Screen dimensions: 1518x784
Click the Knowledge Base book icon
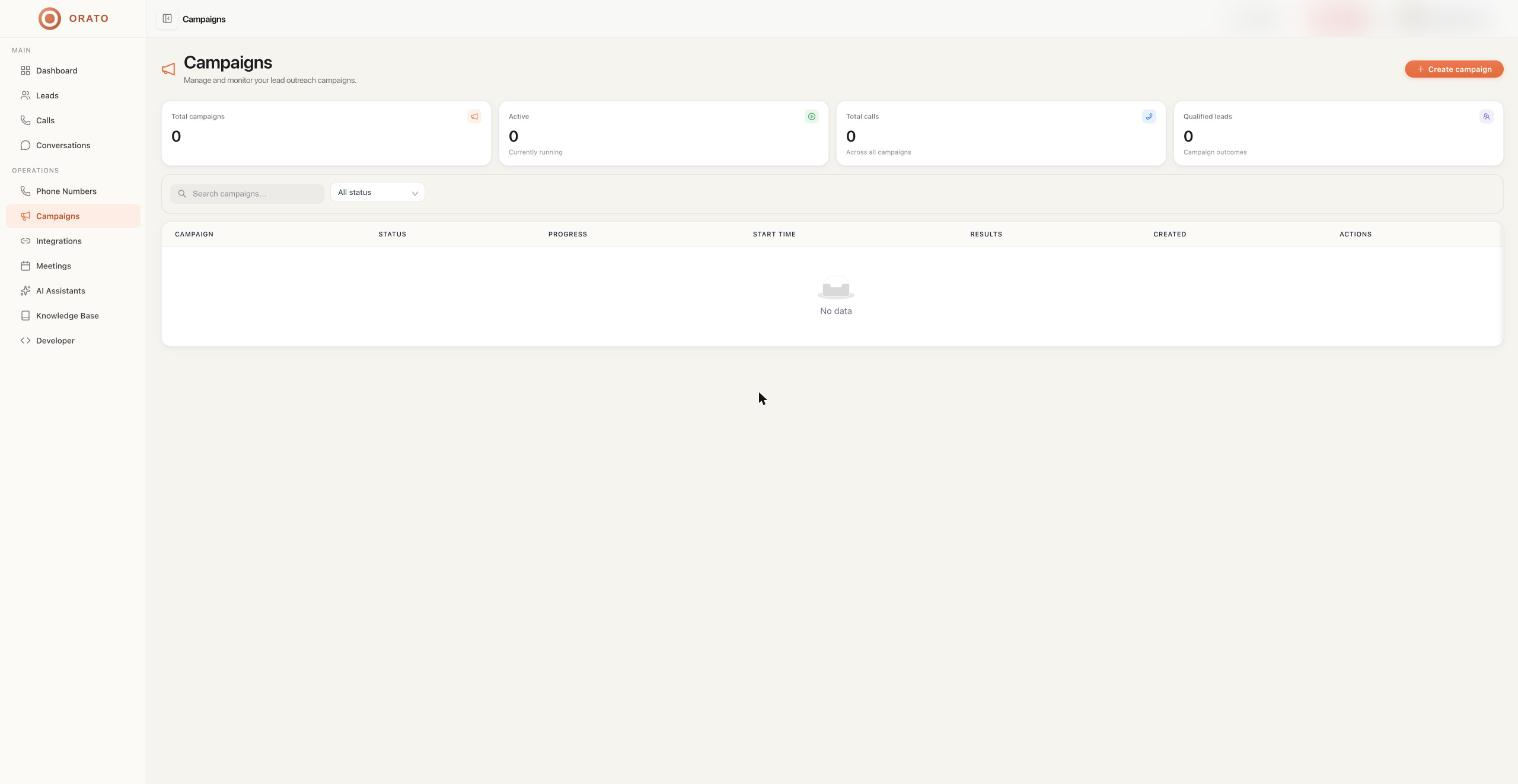[25, 316]
